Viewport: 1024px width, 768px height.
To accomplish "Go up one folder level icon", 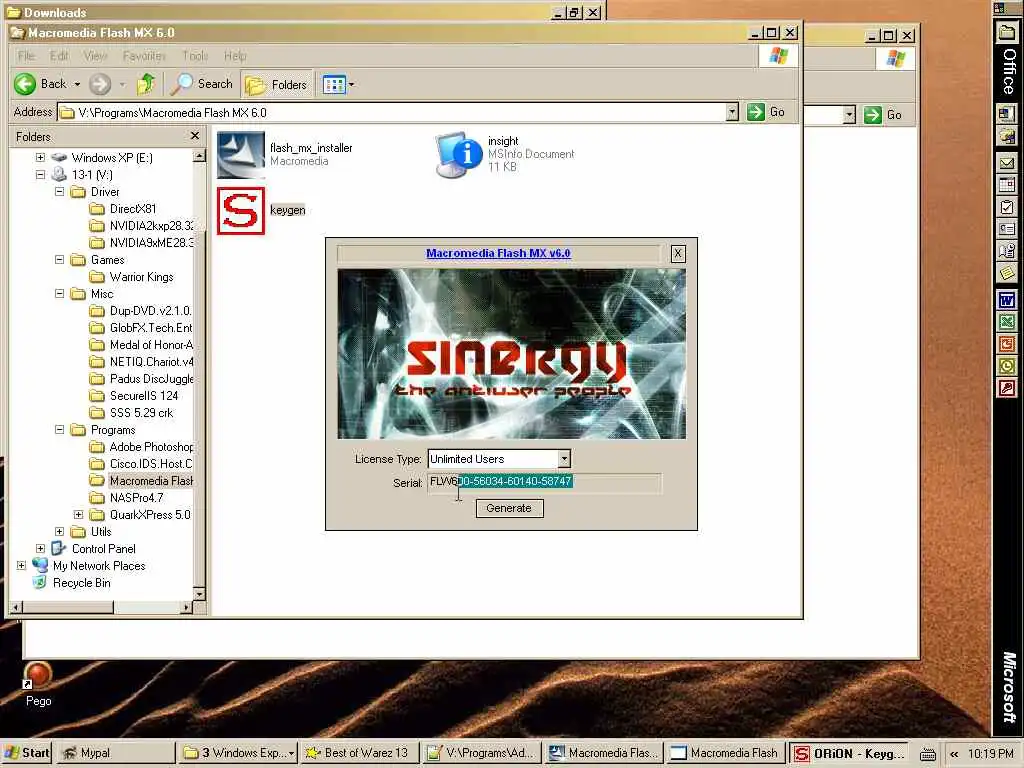I will pyautogui.click(x=146, y=84).
